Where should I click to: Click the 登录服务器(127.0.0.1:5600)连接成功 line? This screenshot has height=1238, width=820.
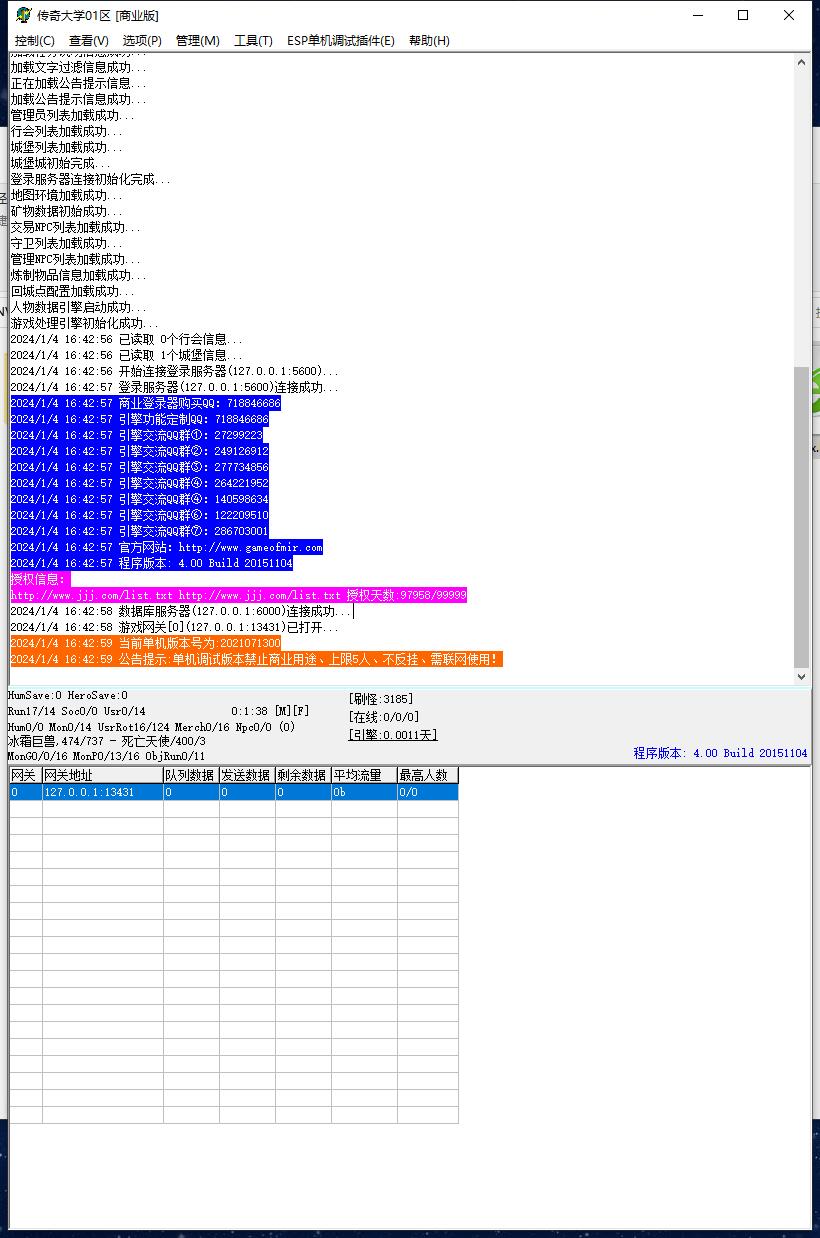coord(174,387)
